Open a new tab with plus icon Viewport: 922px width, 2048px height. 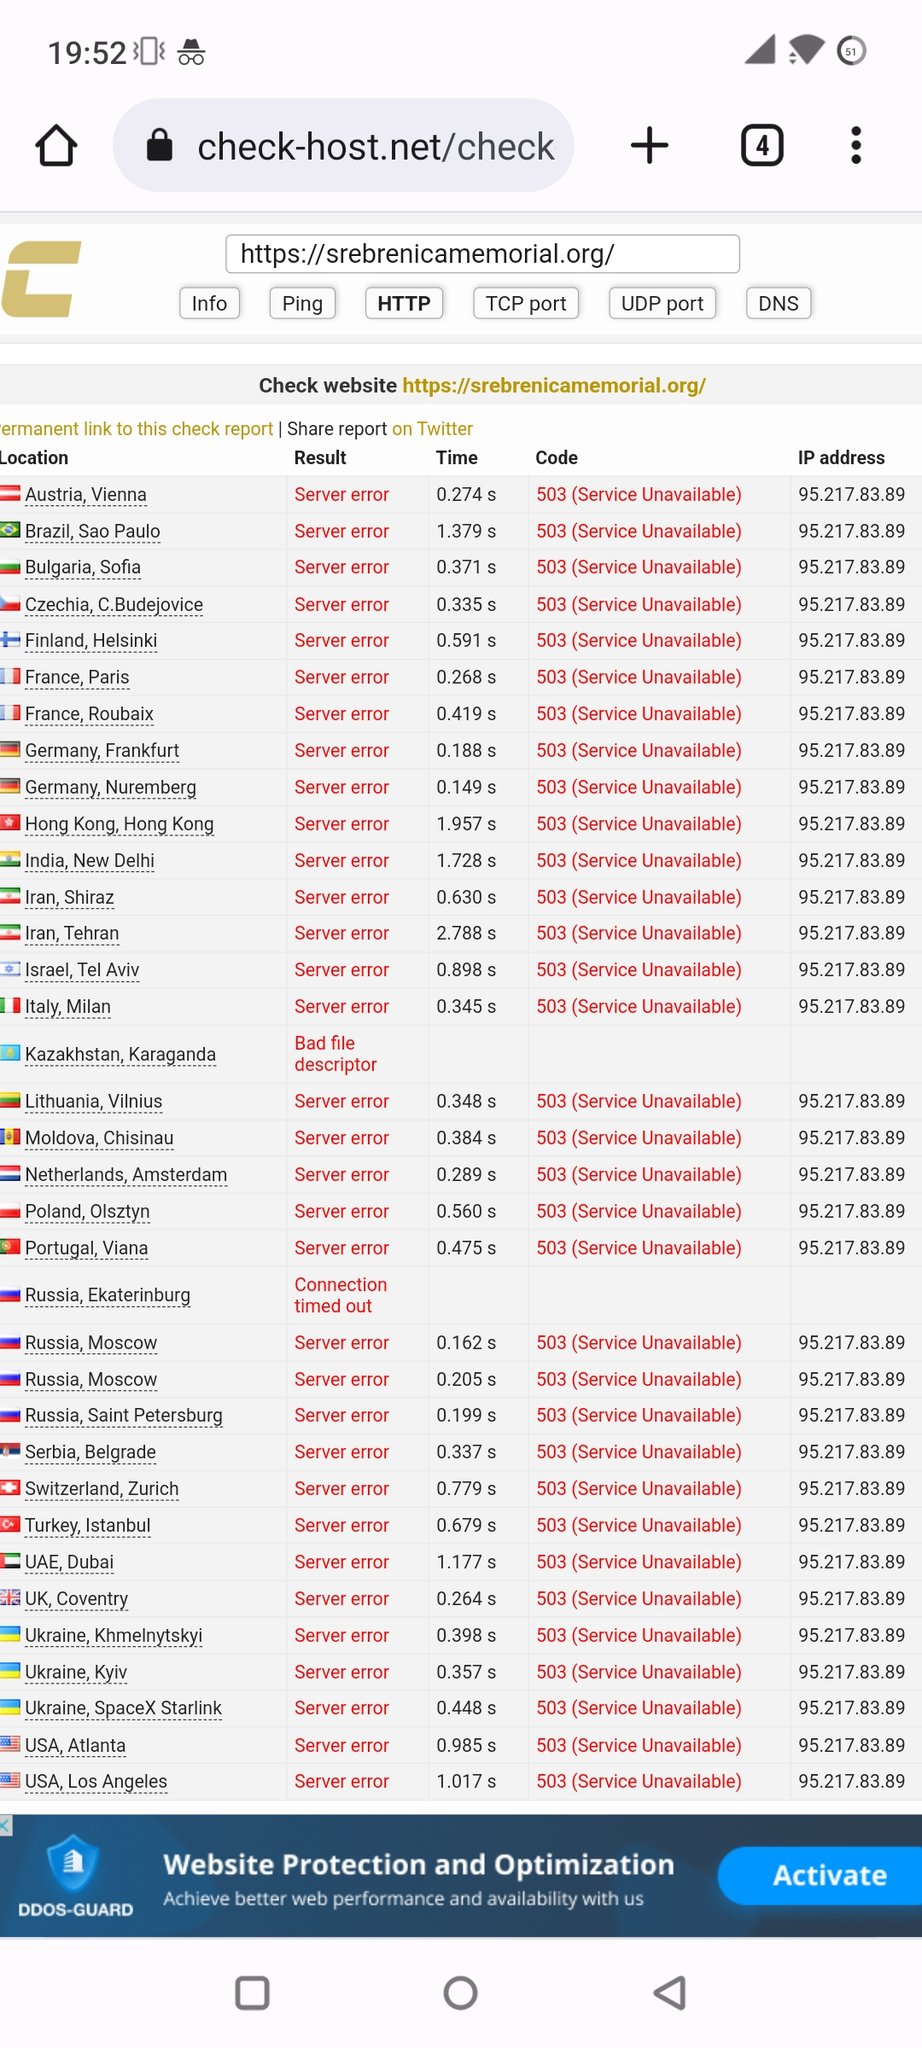pyautogui.click(x=650, y=146)
